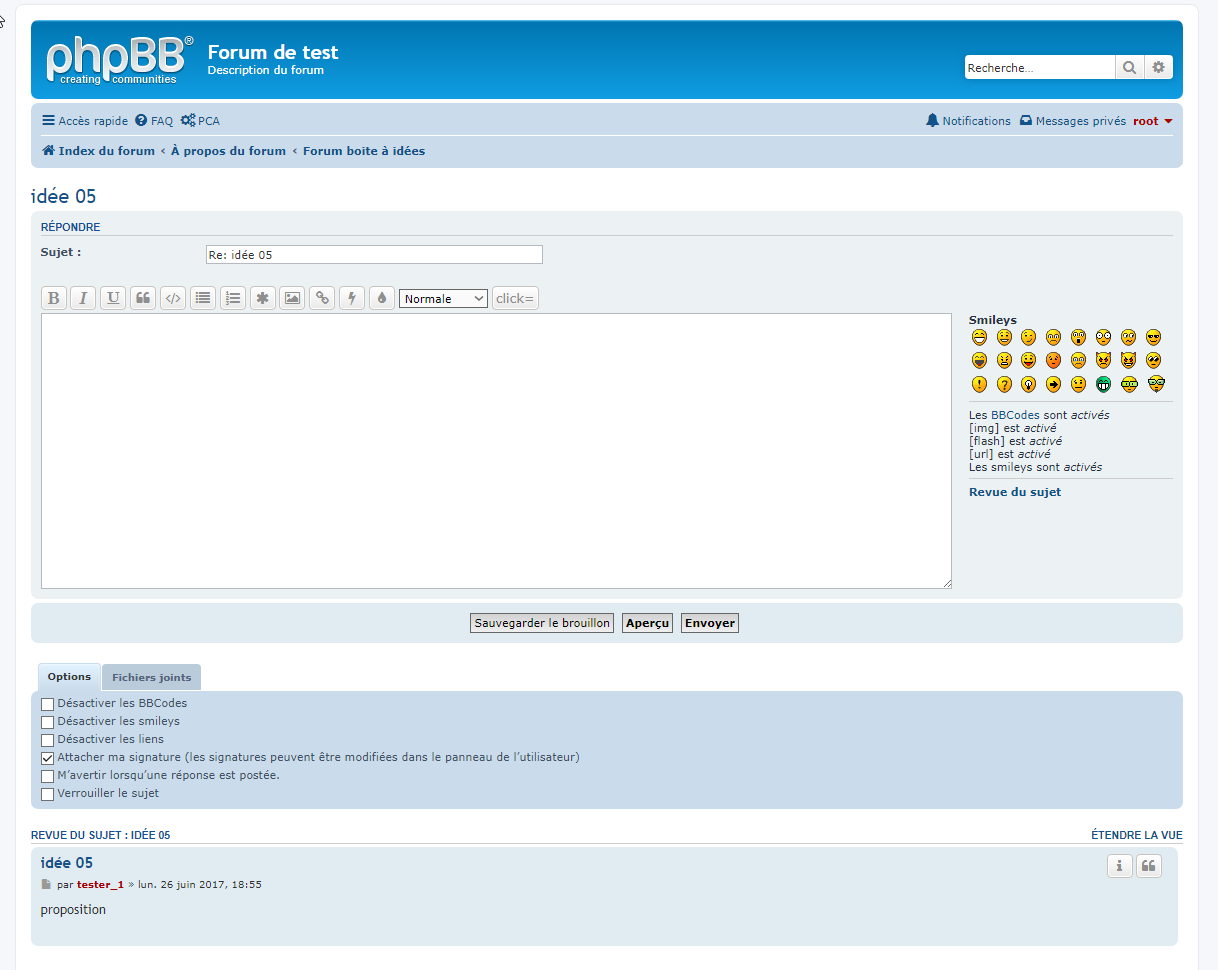Tick the Verrouiller le sujet checkbox

tap(48, 794)
